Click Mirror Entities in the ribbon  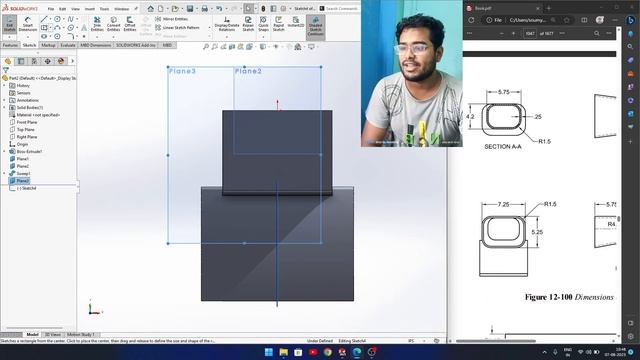(171, 19)
